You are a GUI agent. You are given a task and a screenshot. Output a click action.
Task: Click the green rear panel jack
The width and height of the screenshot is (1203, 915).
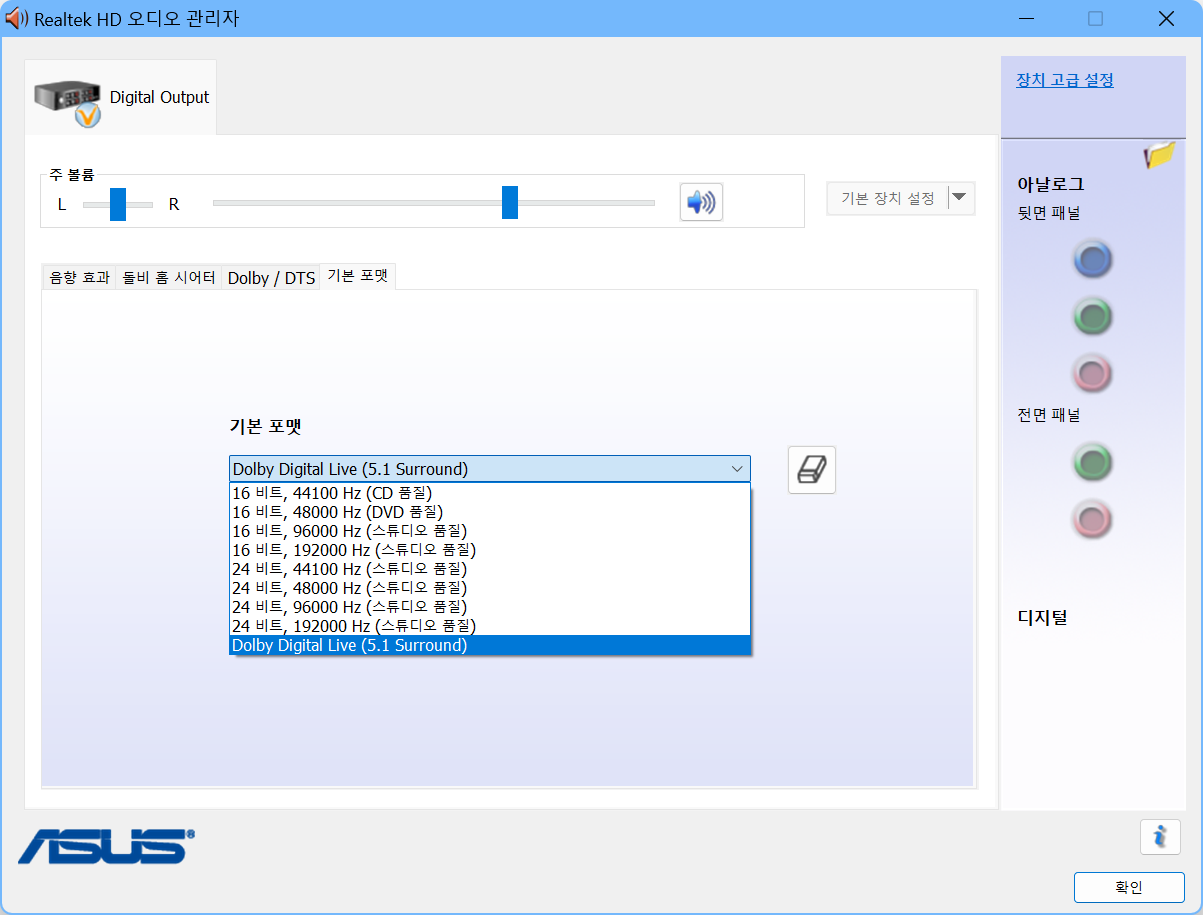click(1093, 317)
